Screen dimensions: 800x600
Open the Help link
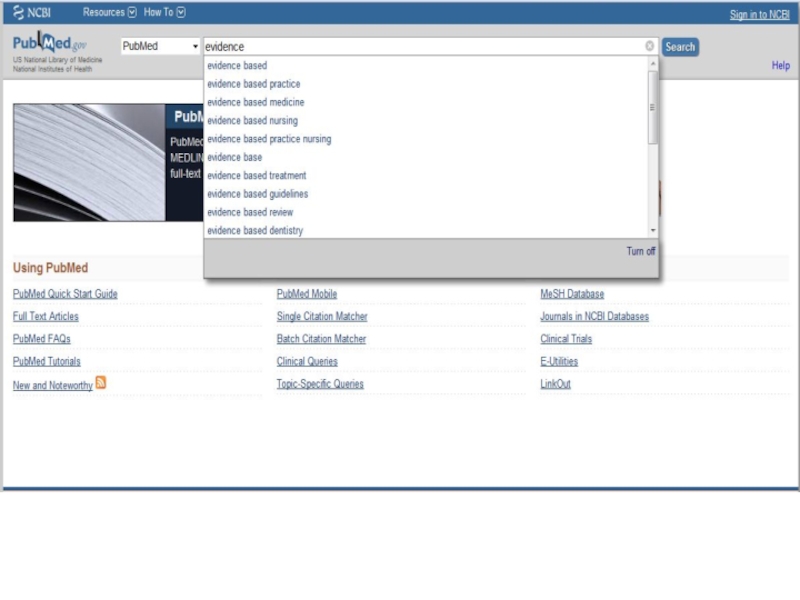point(780,66)
